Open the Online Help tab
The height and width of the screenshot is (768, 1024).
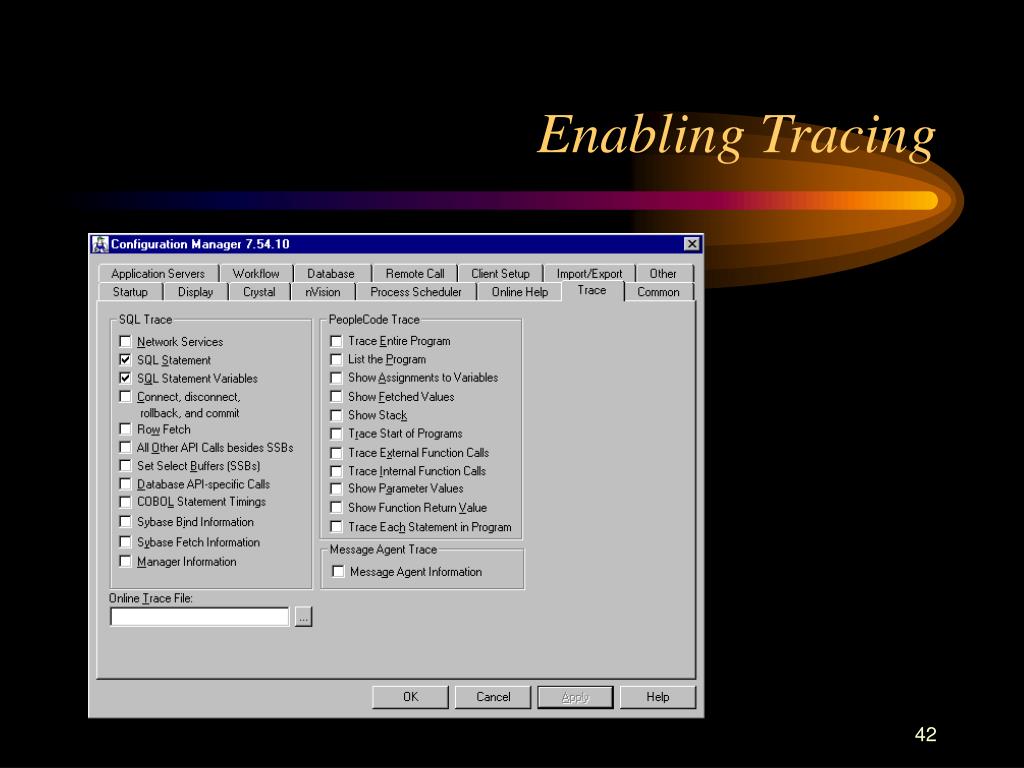(520, 292)
